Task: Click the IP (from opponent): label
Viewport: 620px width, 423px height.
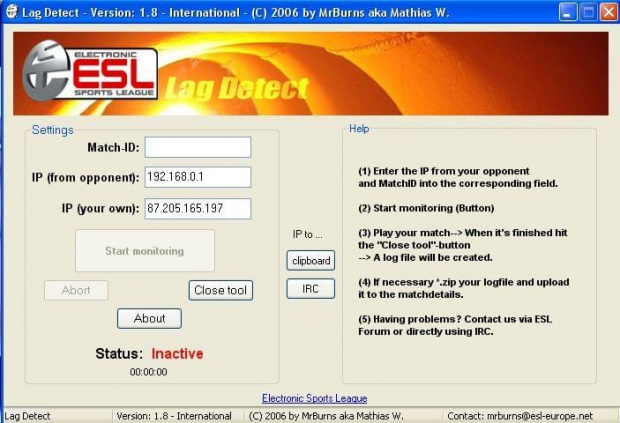Action: point(85,178)
